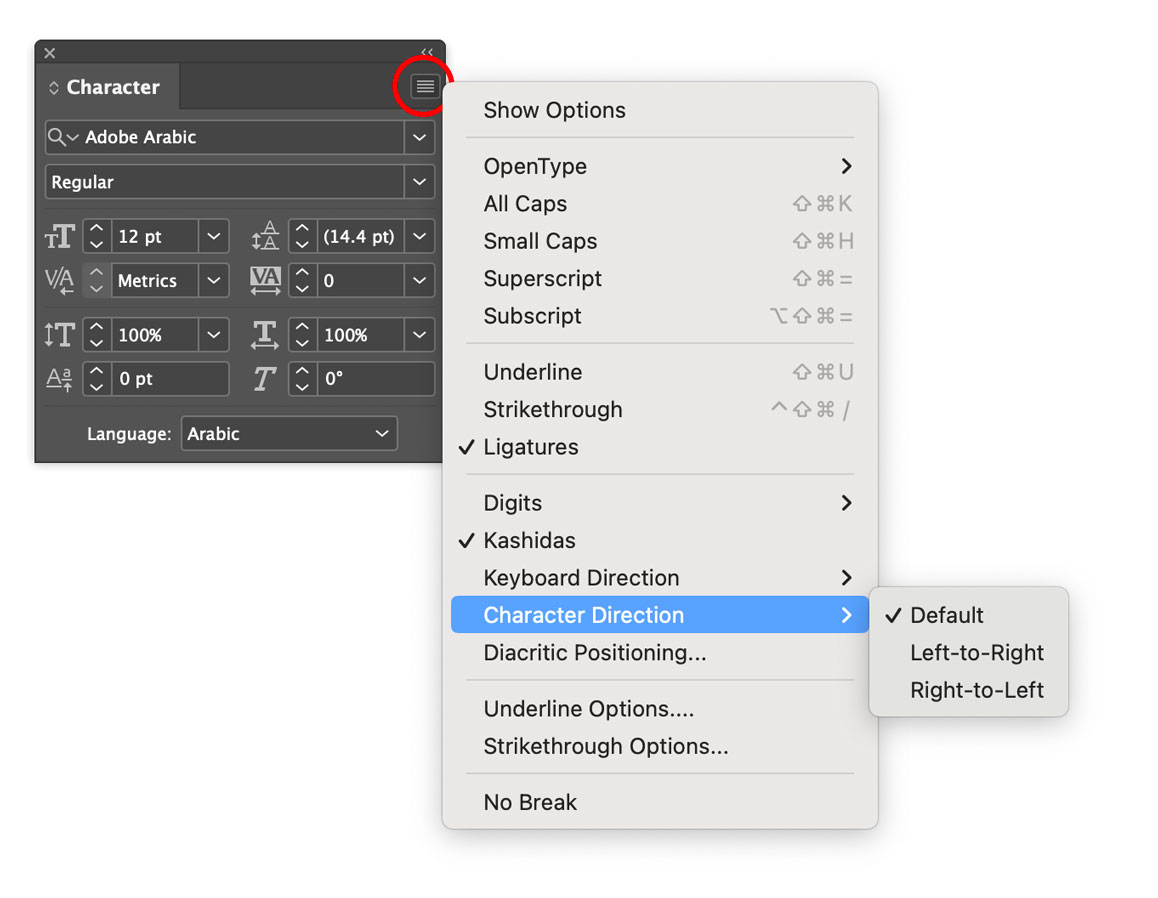1158x898 pixels.
Task: Click the leading adjustment icon
Action: click(x=264, y=236)
